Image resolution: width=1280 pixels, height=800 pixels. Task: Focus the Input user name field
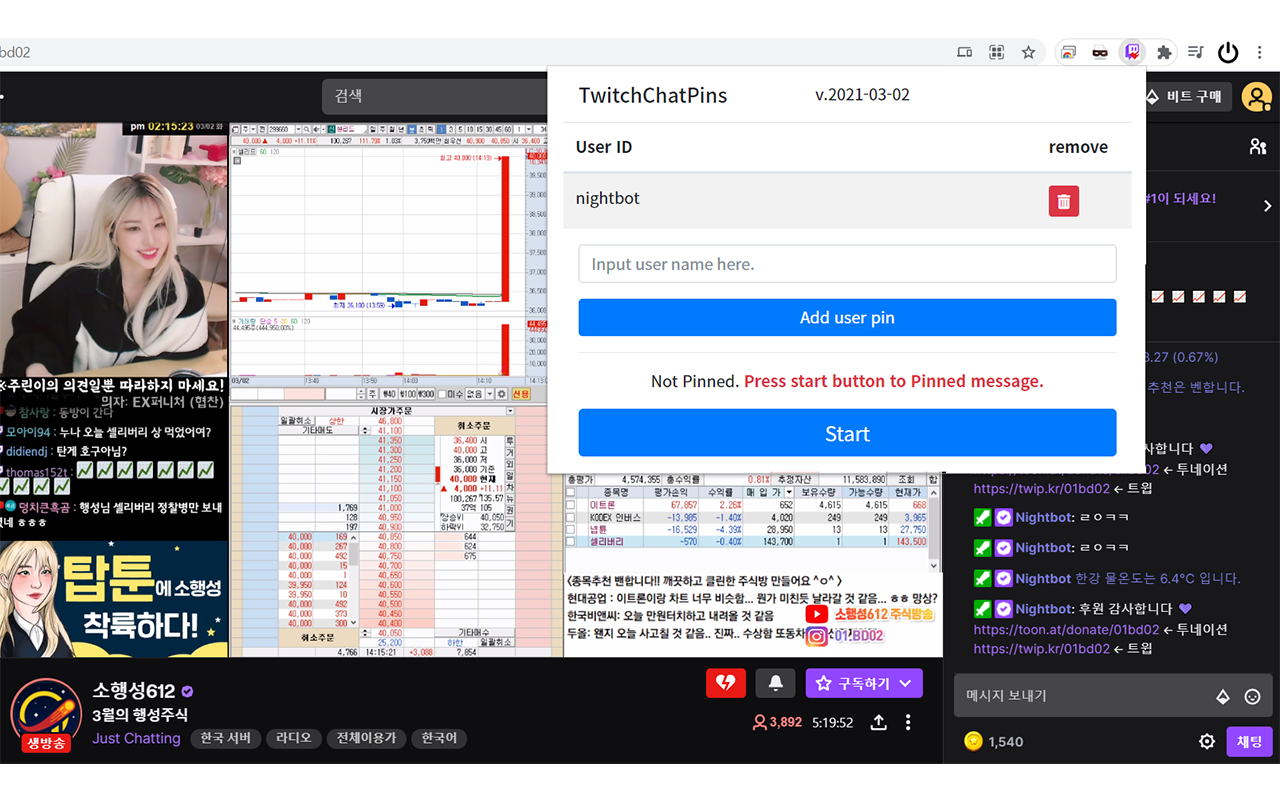pyautogui.click(x=847, y=264)
